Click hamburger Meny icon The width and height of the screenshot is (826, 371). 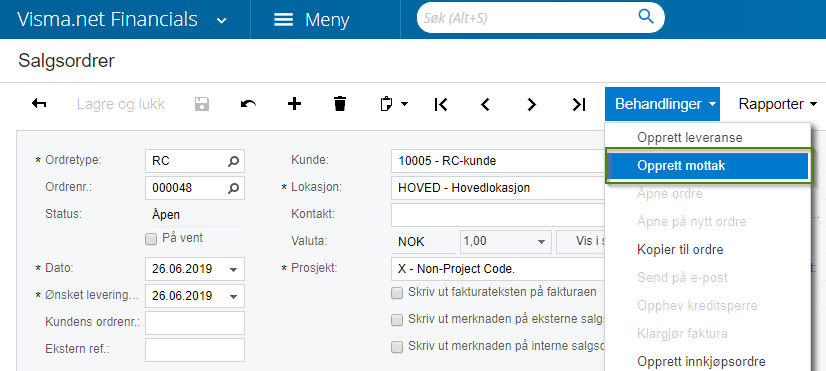(x=283, y=20)
